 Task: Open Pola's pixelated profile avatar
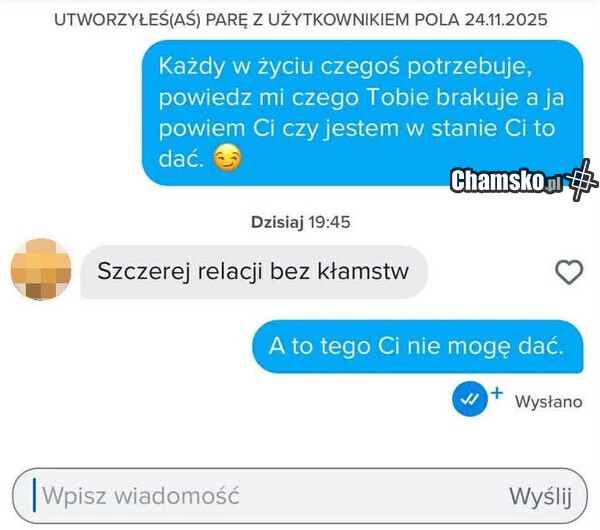coord(41,269)
